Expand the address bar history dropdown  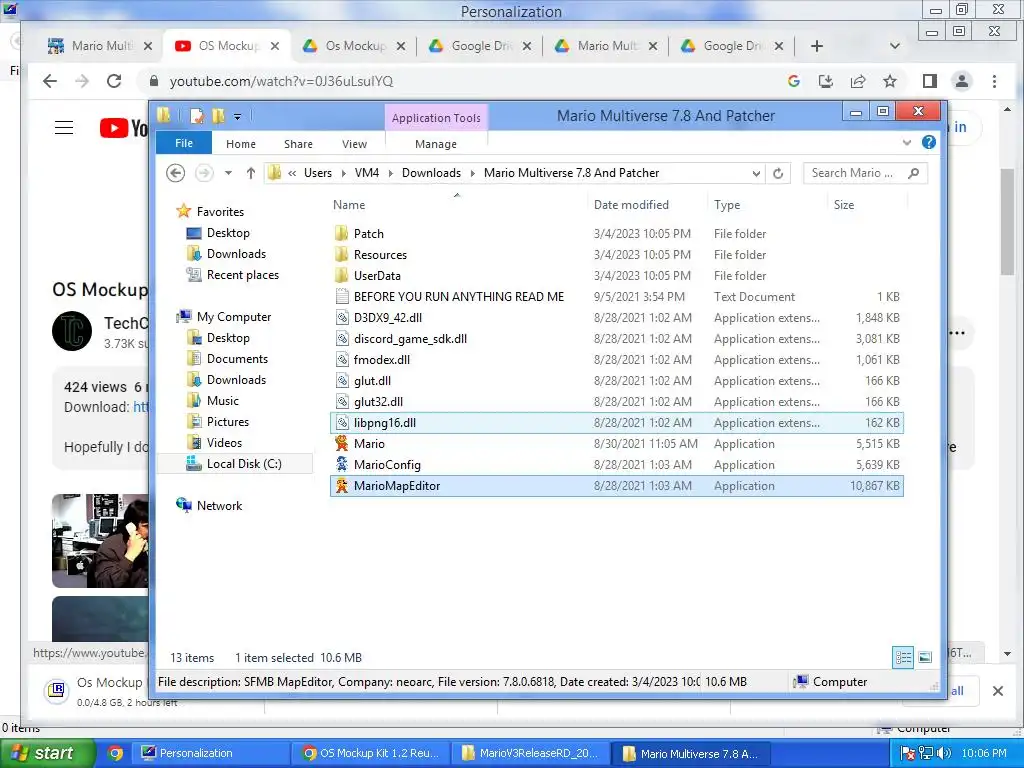(x=756, y=174)
